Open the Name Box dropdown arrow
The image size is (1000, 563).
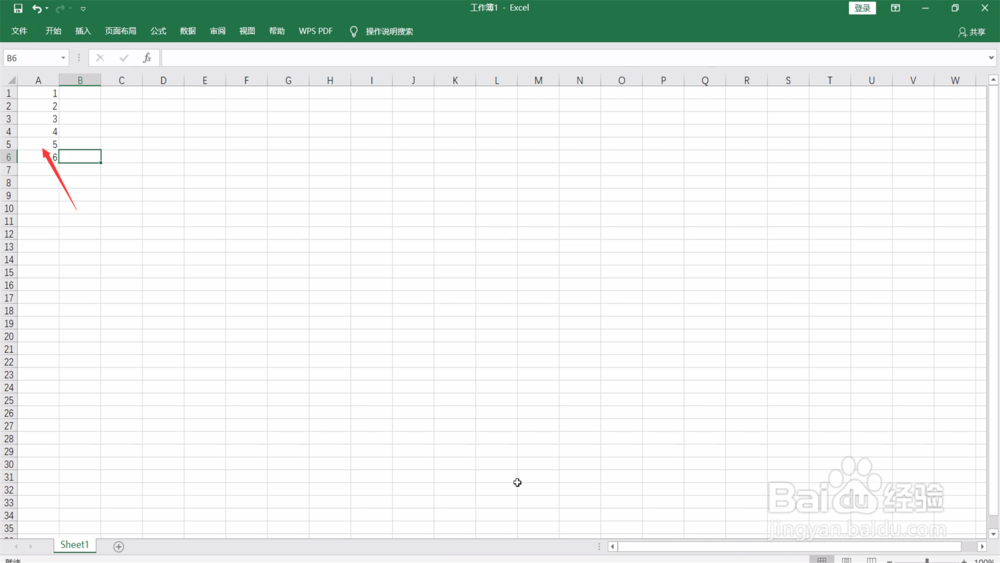(x=63, y=58)
